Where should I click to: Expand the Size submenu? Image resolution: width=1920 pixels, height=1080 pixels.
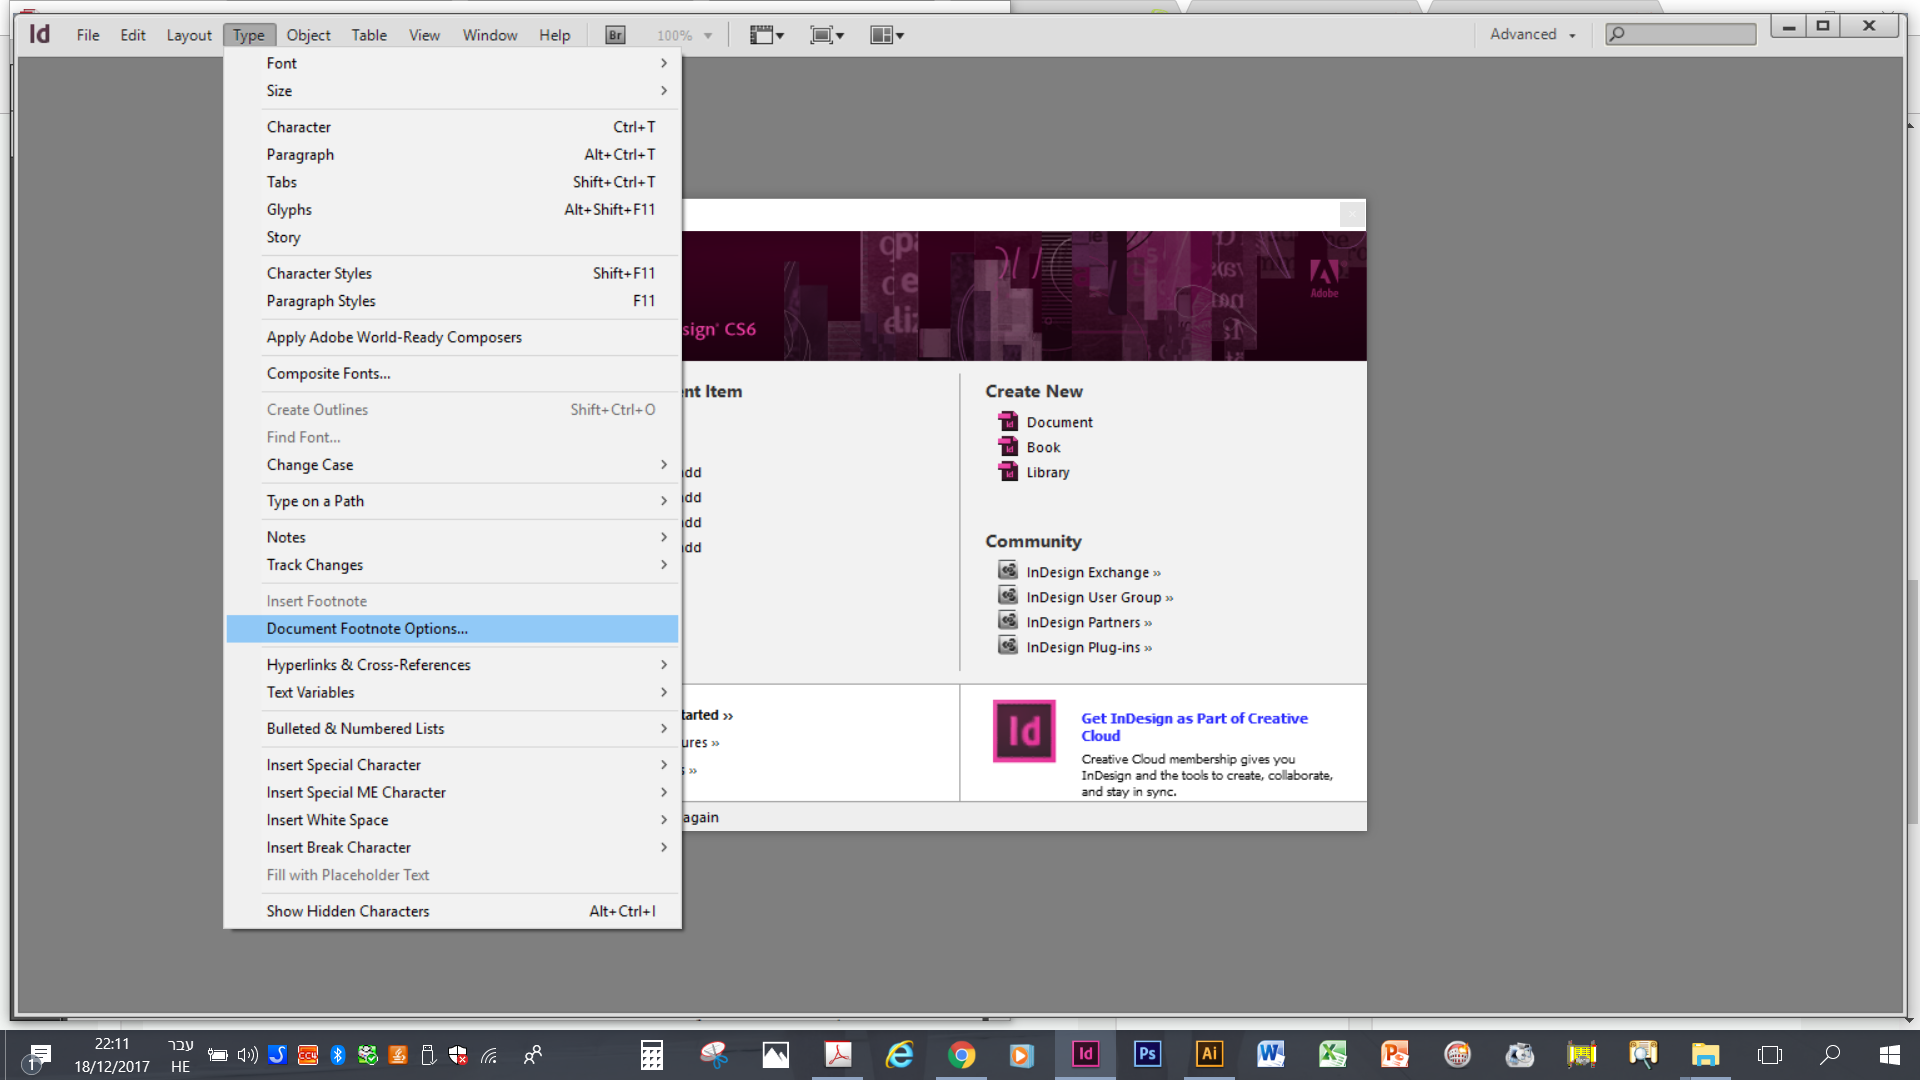click(452, 91)
